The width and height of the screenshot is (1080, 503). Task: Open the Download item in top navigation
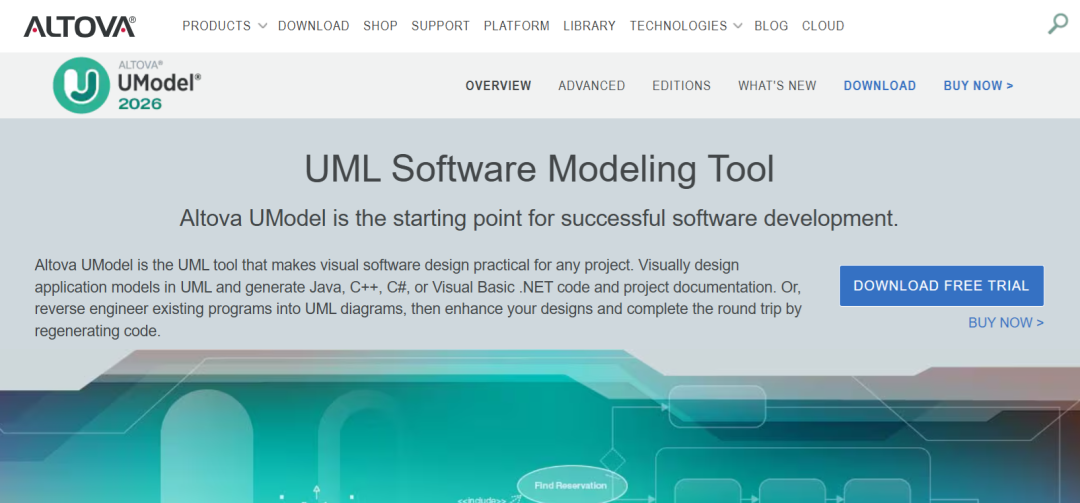(x=313, y=26)
